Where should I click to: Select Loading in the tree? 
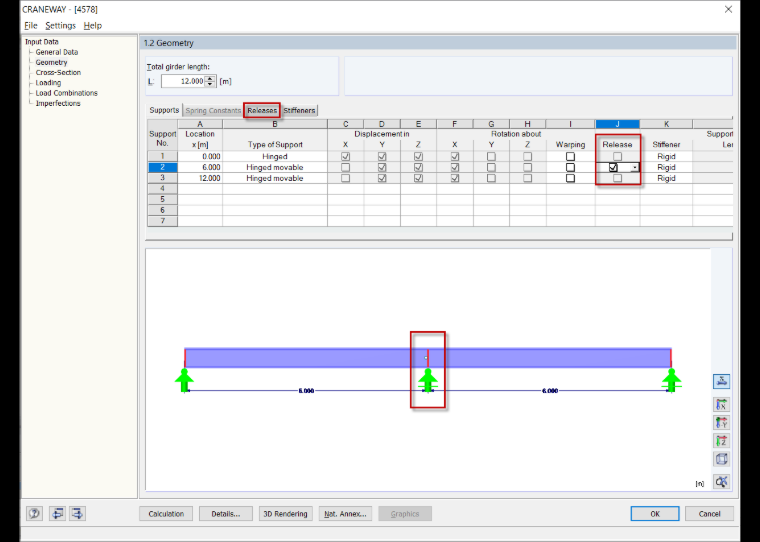point(48,83)
